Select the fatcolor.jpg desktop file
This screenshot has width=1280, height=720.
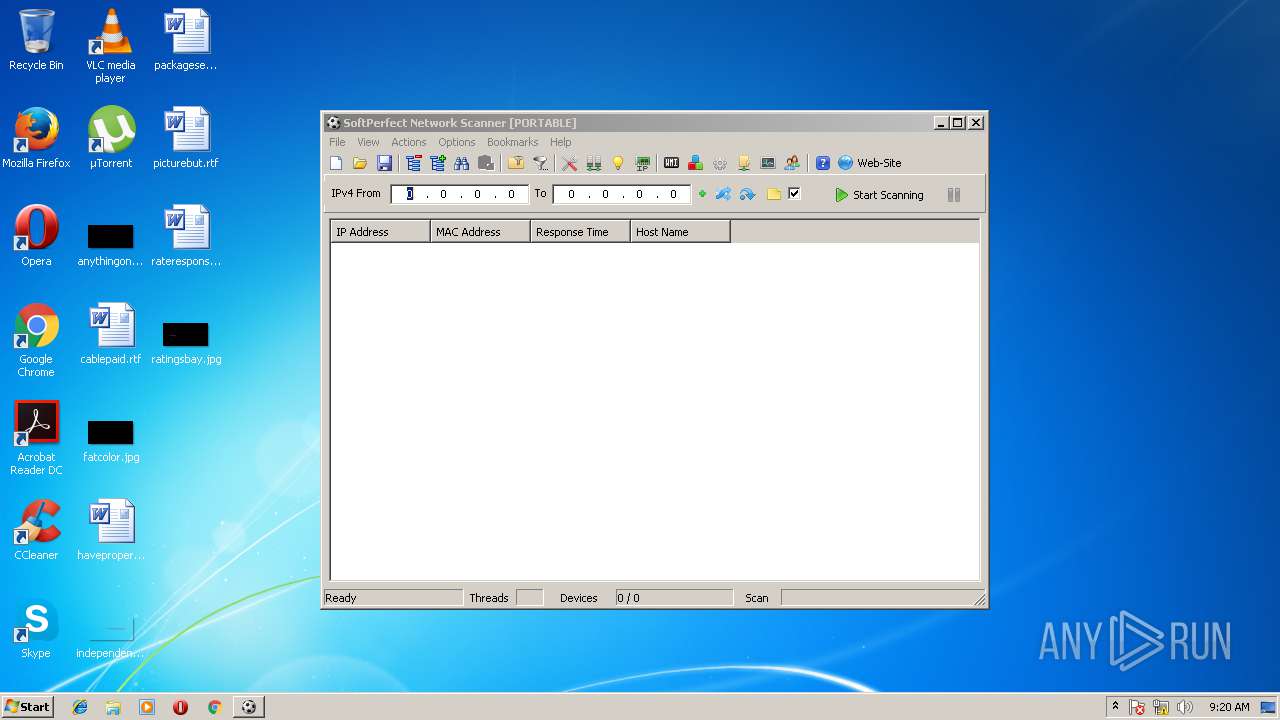click(111, 439)
